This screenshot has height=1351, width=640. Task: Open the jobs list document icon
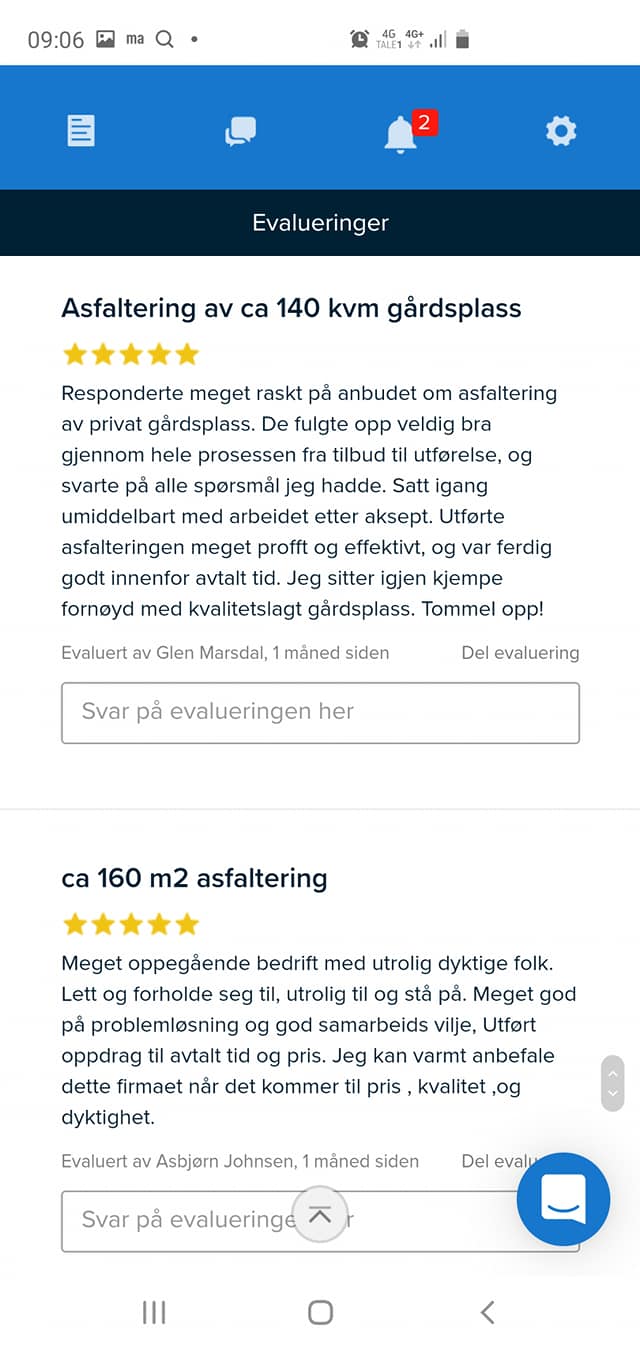click(81, 131)
